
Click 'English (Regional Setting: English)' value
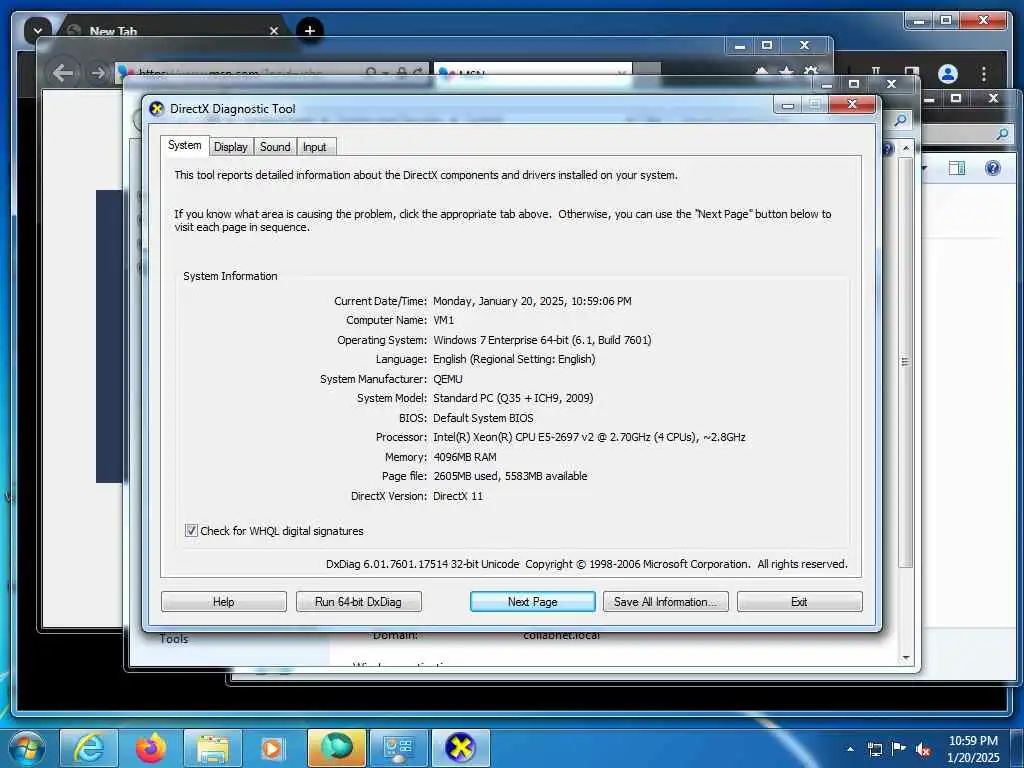pos(514,359)
